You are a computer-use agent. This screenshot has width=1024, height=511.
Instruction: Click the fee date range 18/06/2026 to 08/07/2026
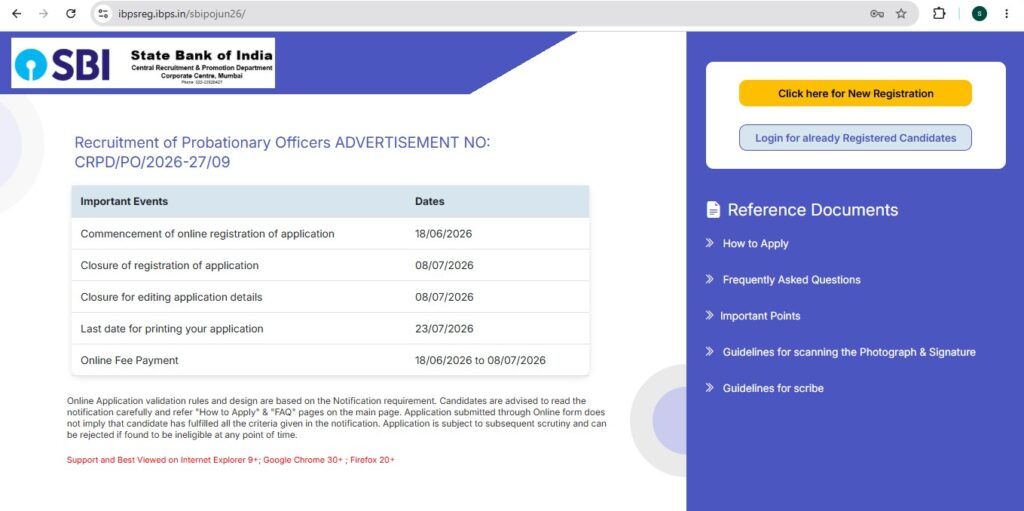(480, 360)
